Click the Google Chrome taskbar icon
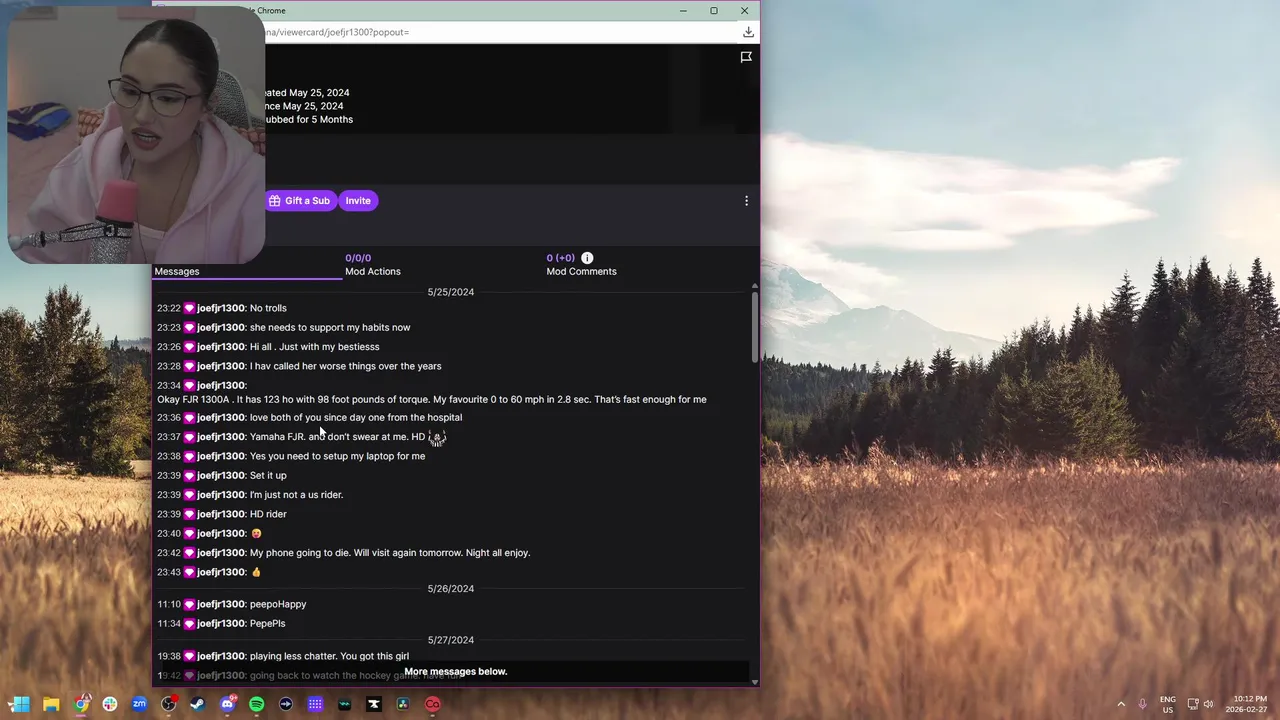The image size is (1280, 720). click(81, 704)
